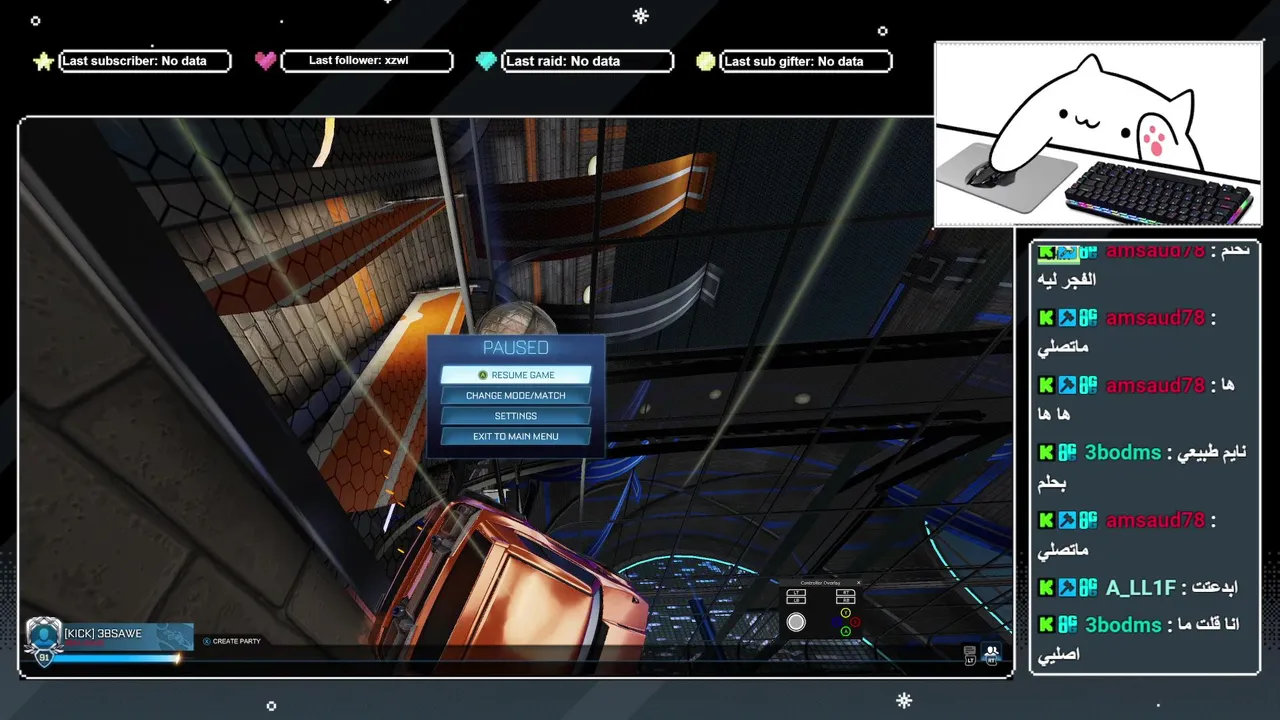The image size is (1280, 720).
Task: Click the XP progress bar under player name
Action: [x=115, y=658]
